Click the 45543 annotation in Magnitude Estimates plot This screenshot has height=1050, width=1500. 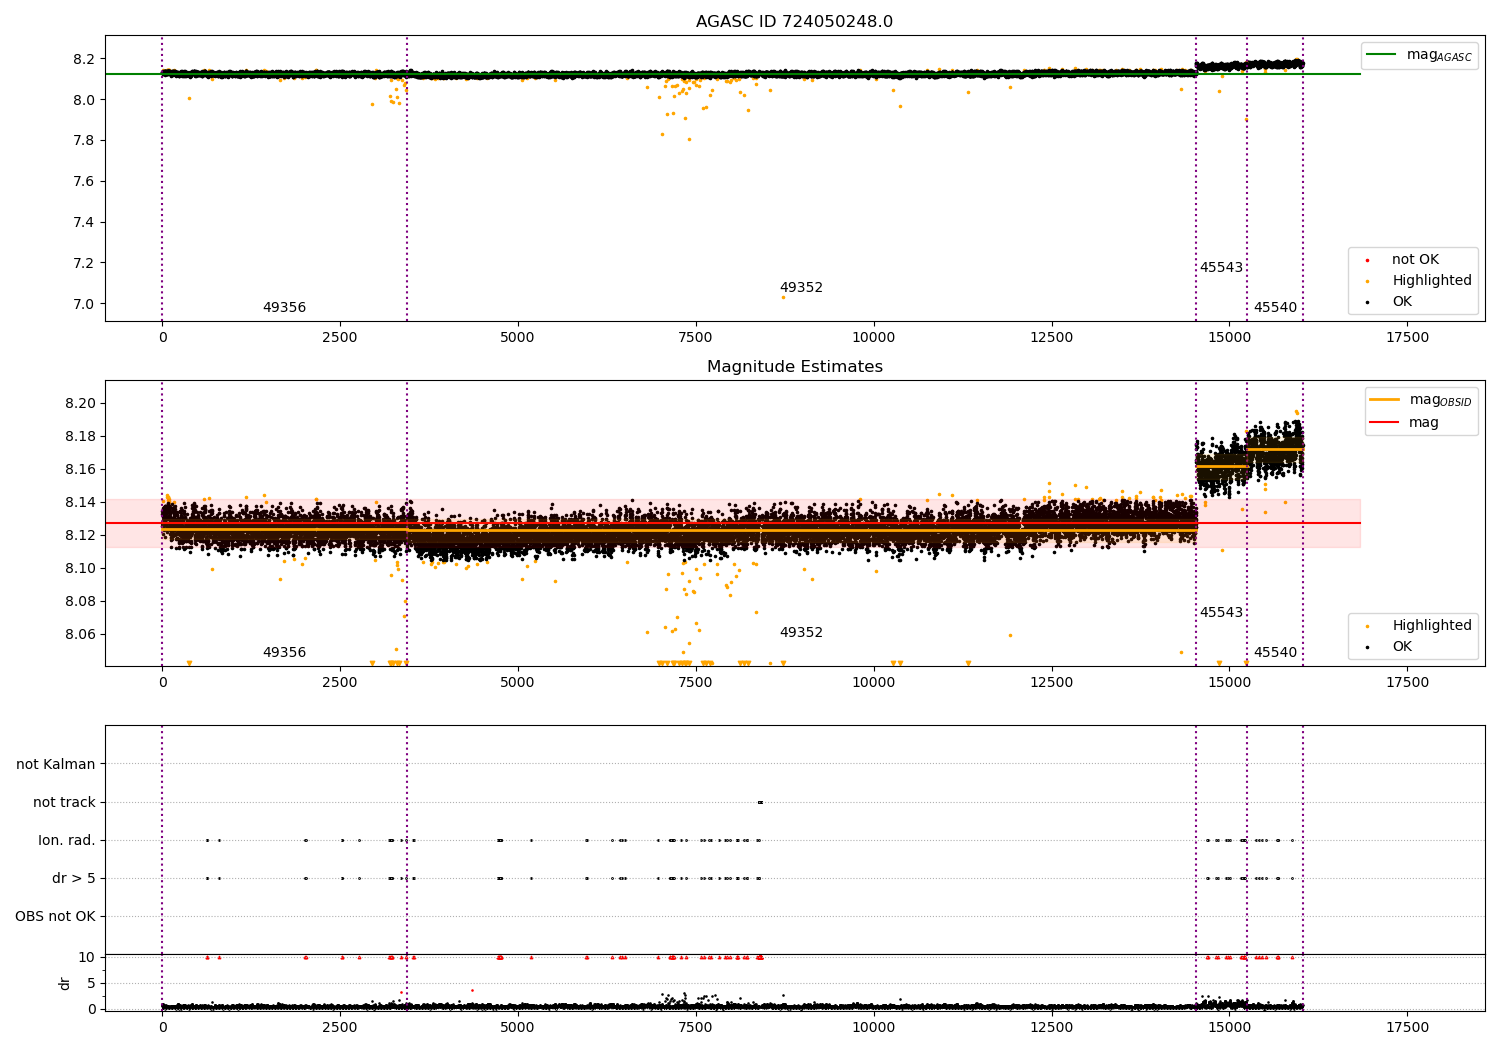pyautogui.click(x=1221, y=613)
